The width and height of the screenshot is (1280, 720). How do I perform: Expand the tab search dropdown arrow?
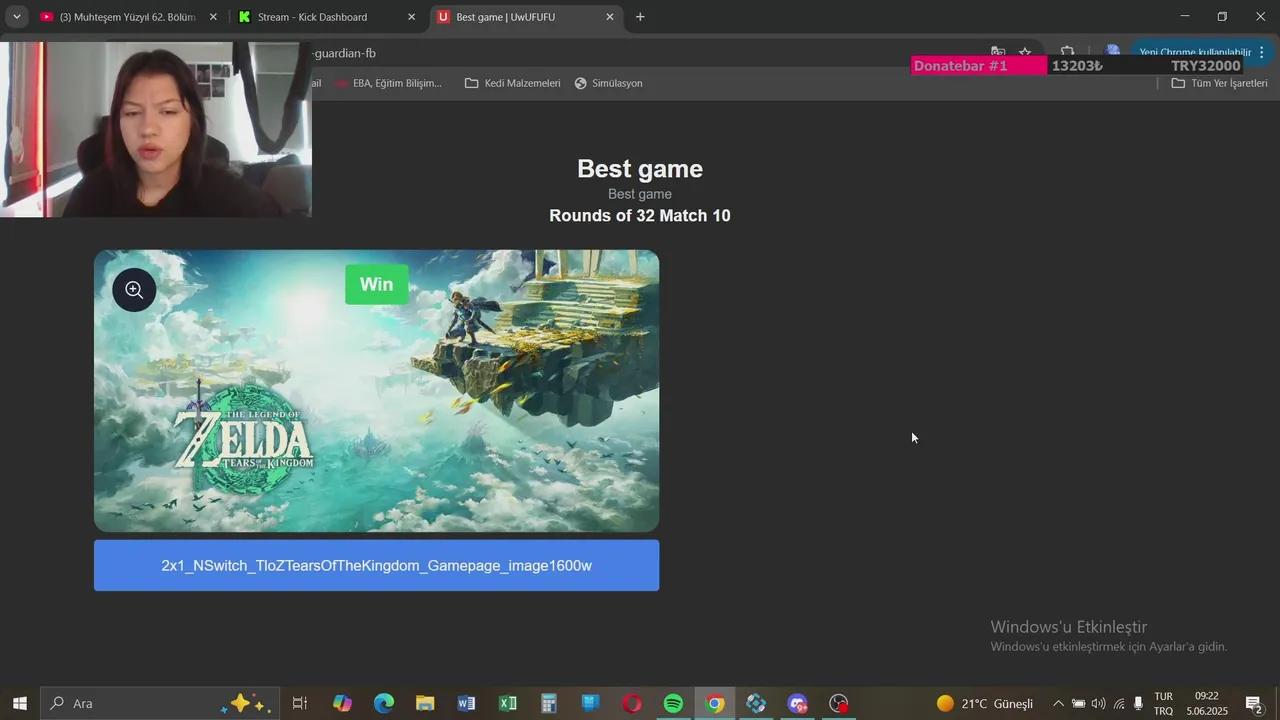[16, 17]
